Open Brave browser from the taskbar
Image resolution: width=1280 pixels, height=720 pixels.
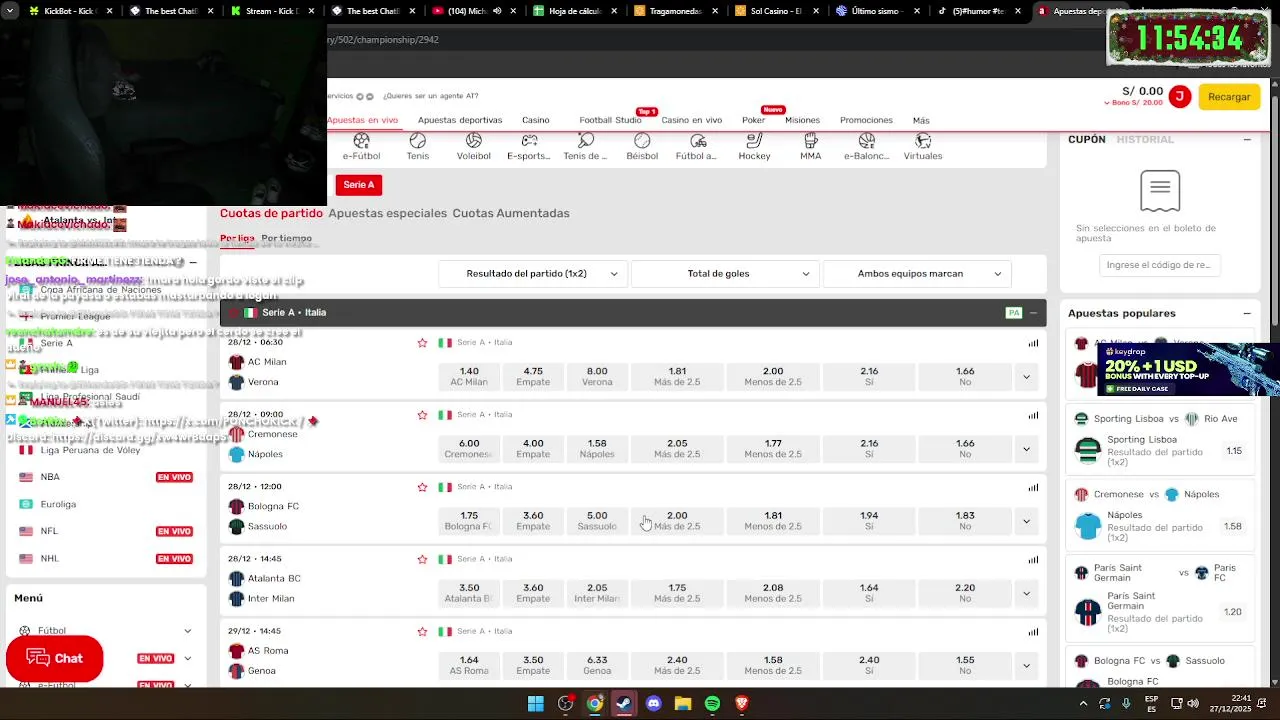pyautogui.click(x=742, y=704)
